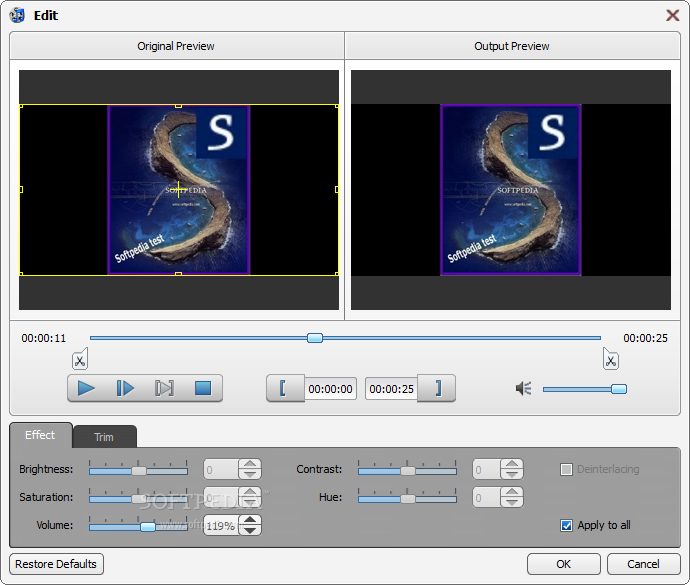This screenshot has height=585, width=690.
Task: Click the right scissors trim marker
Action: click(x=610, y=359)
